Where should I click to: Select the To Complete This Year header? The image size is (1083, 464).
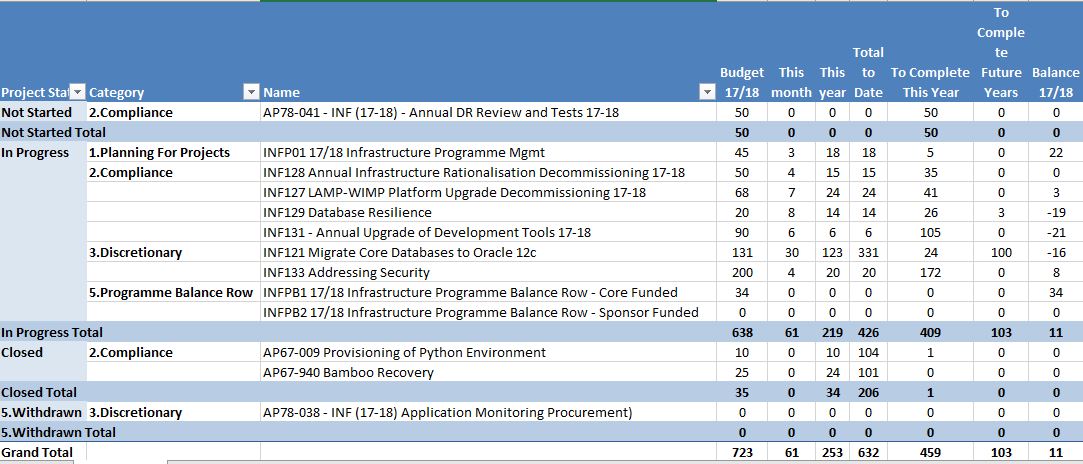point(930,82)
